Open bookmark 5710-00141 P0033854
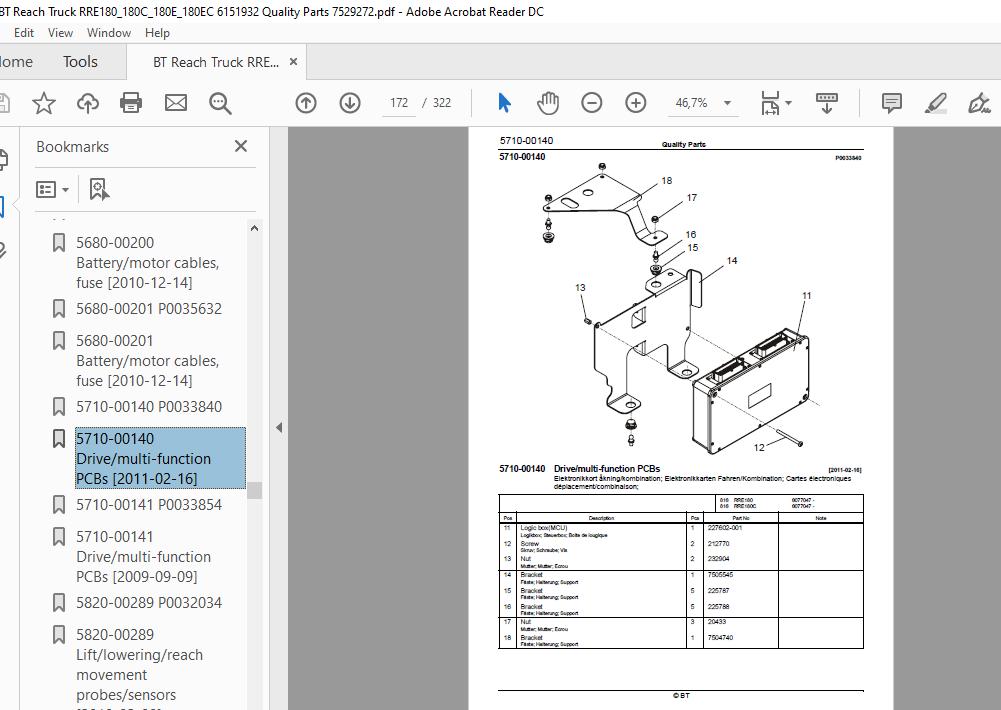This screenshot has height=710, width=1001. (x=149, y=504)
